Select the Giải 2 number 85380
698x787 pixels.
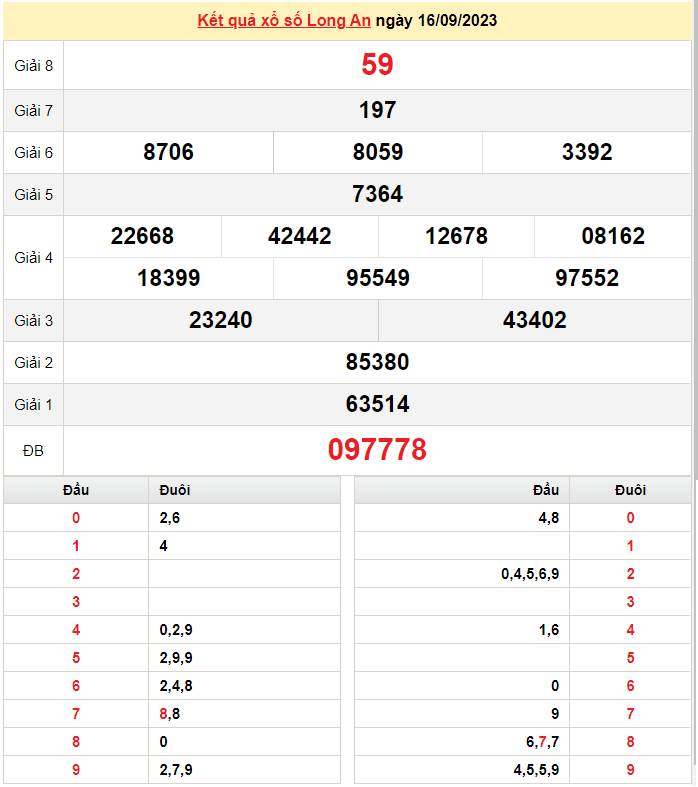point(377,362)
